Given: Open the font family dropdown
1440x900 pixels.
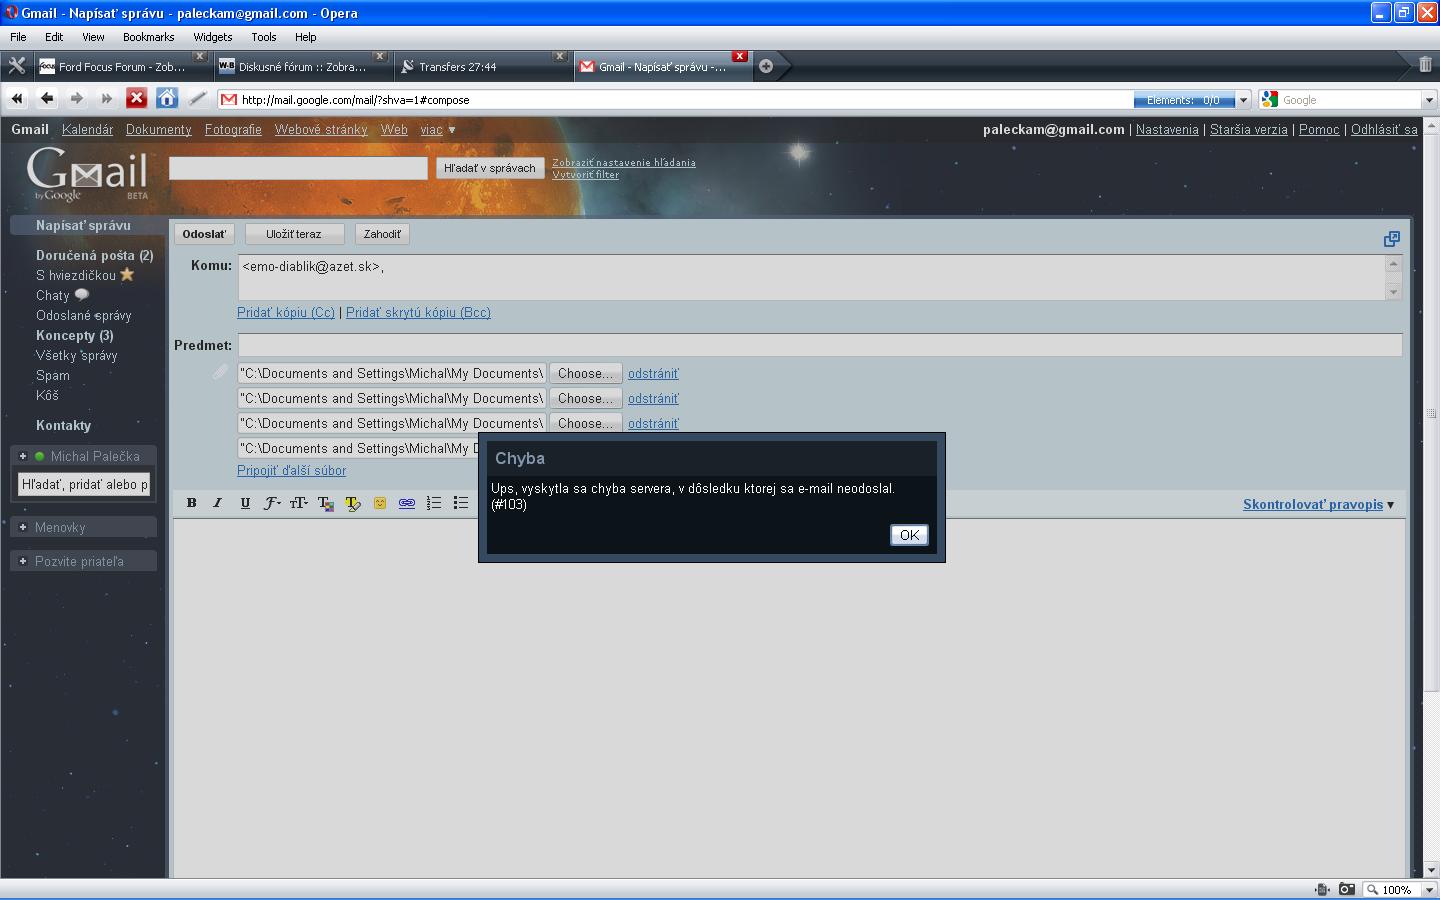Looking at the screenshot, I should coord(271,503).
